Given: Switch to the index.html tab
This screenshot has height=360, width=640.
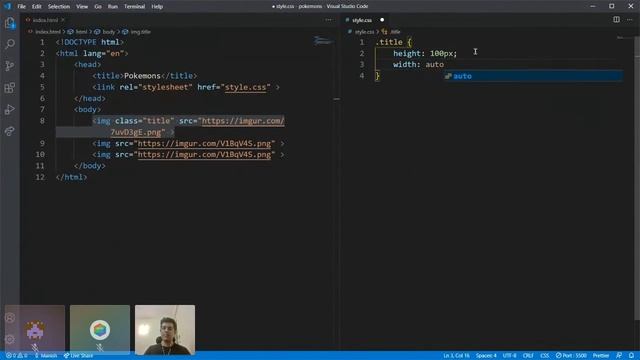Looking at the screenshot, I should (45, 20).
